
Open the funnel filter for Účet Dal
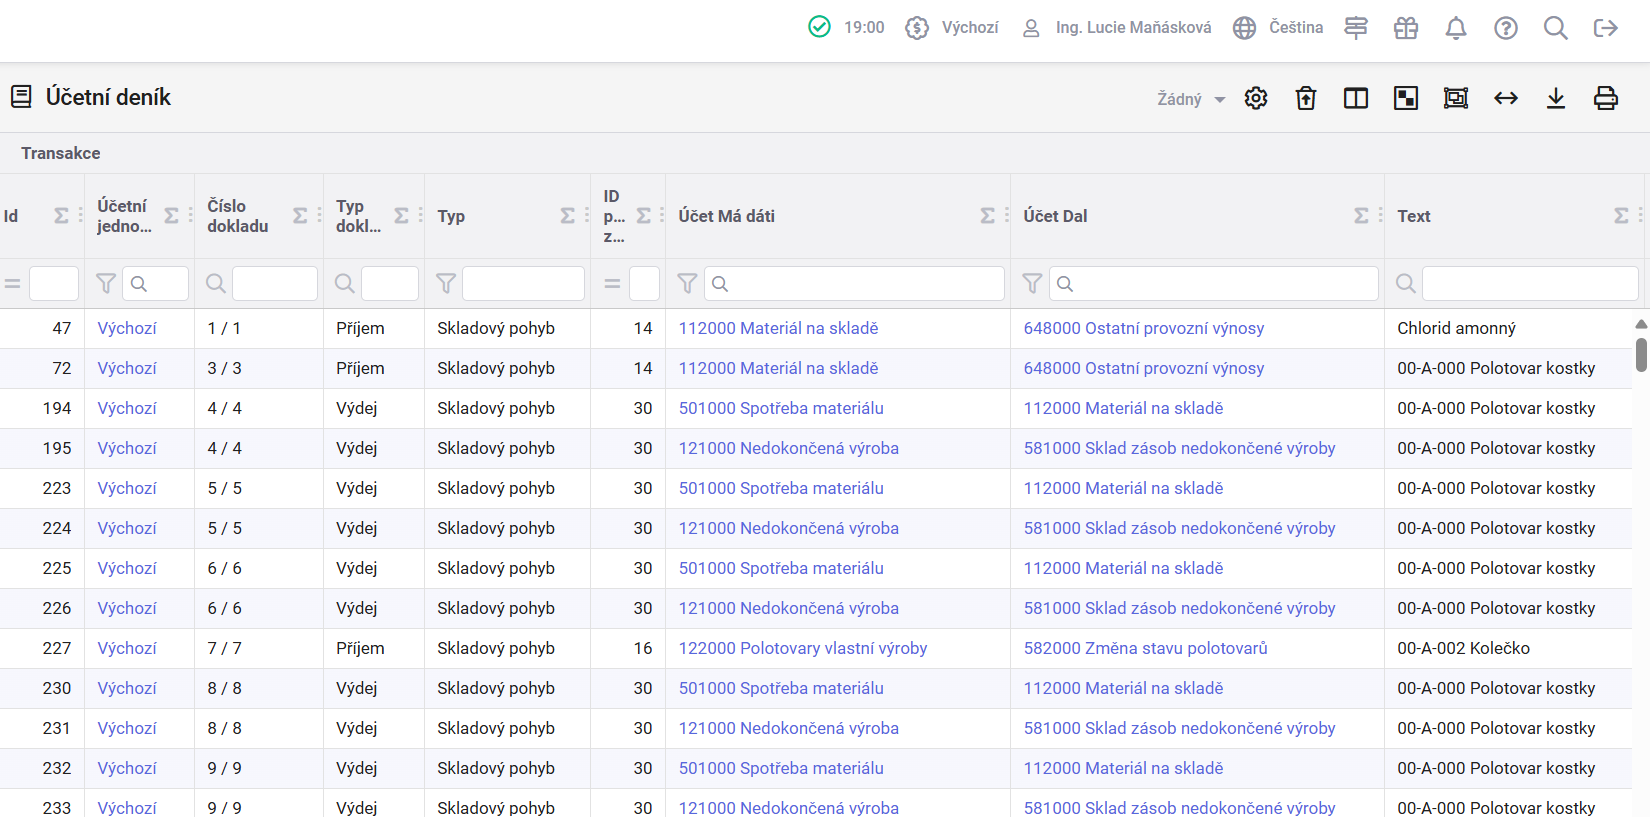pos(1032,284)
